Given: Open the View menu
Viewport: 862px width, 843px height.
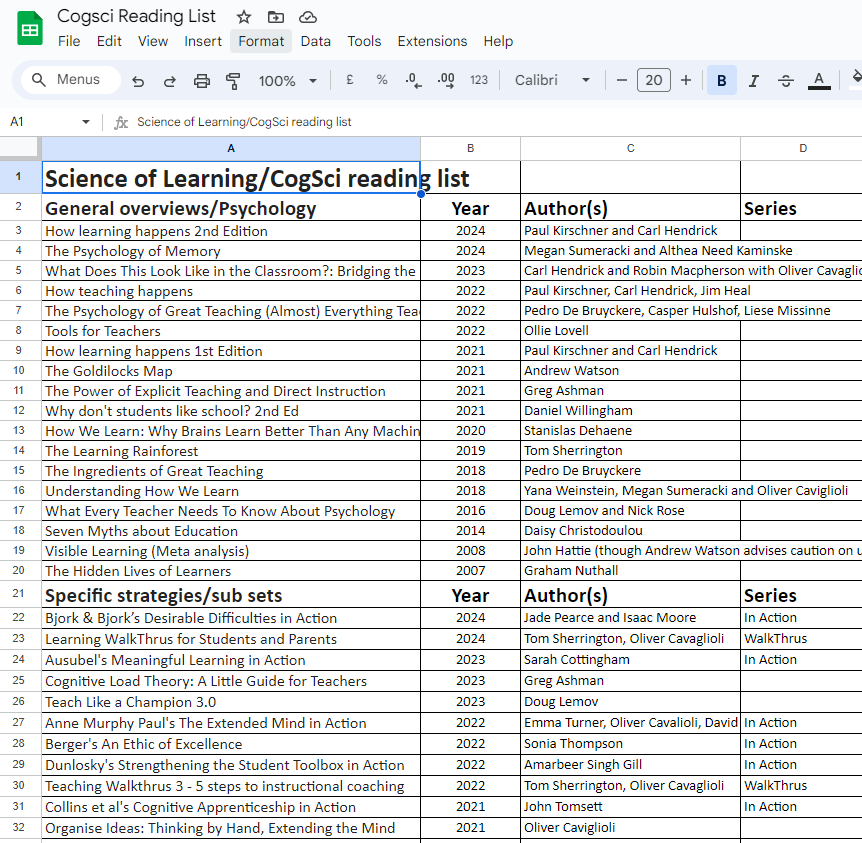Looking at the screenshot, I should tap(153, 41).
